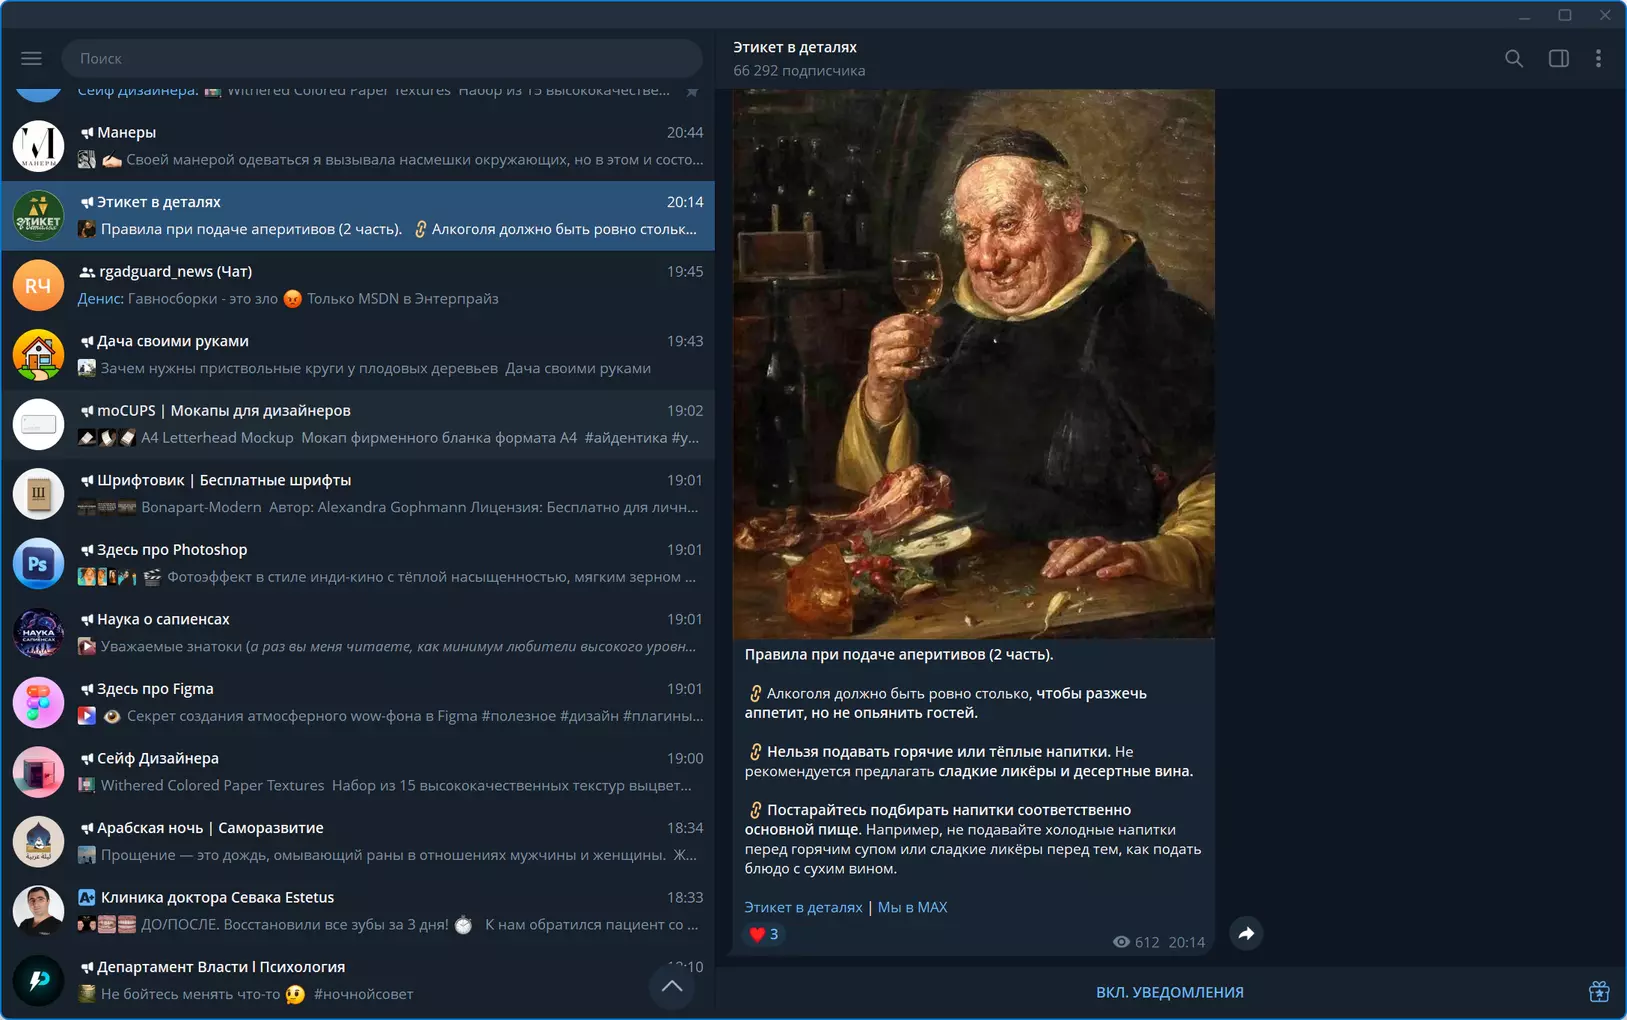The height and width of the screenshot is (1020, 1627).
Task: Open the hamburger main menu
Action: click(31, 58)
